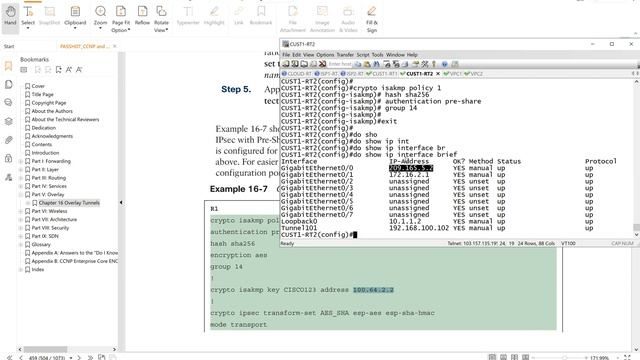Open Script menu in terminal window
640x360 pixels.
click(x=362, y=55)
